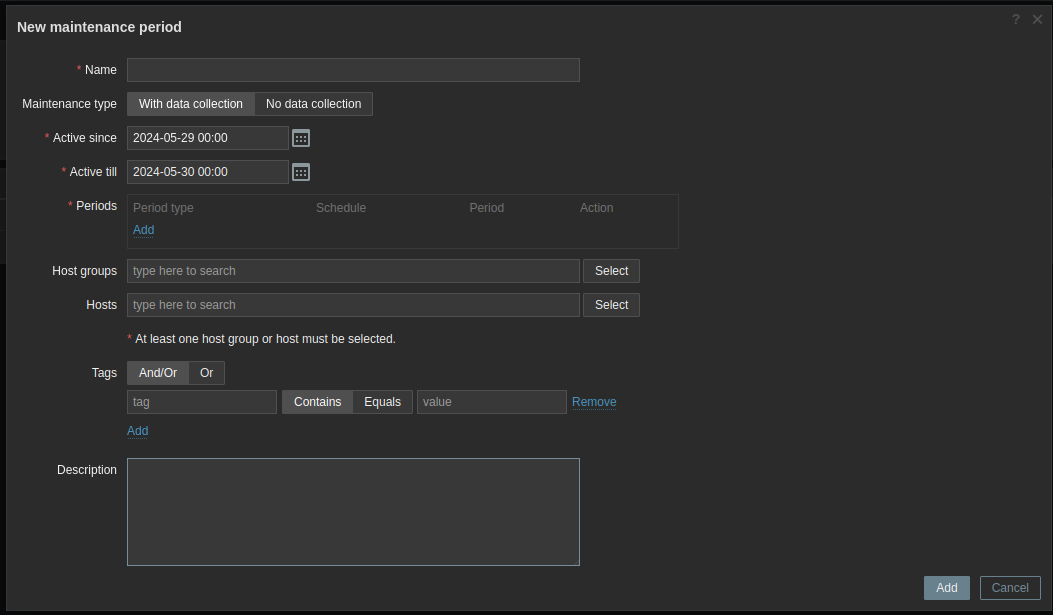
Task: Click Select button for Host groups
Action: pyautogui.click(x=611, y=271)
